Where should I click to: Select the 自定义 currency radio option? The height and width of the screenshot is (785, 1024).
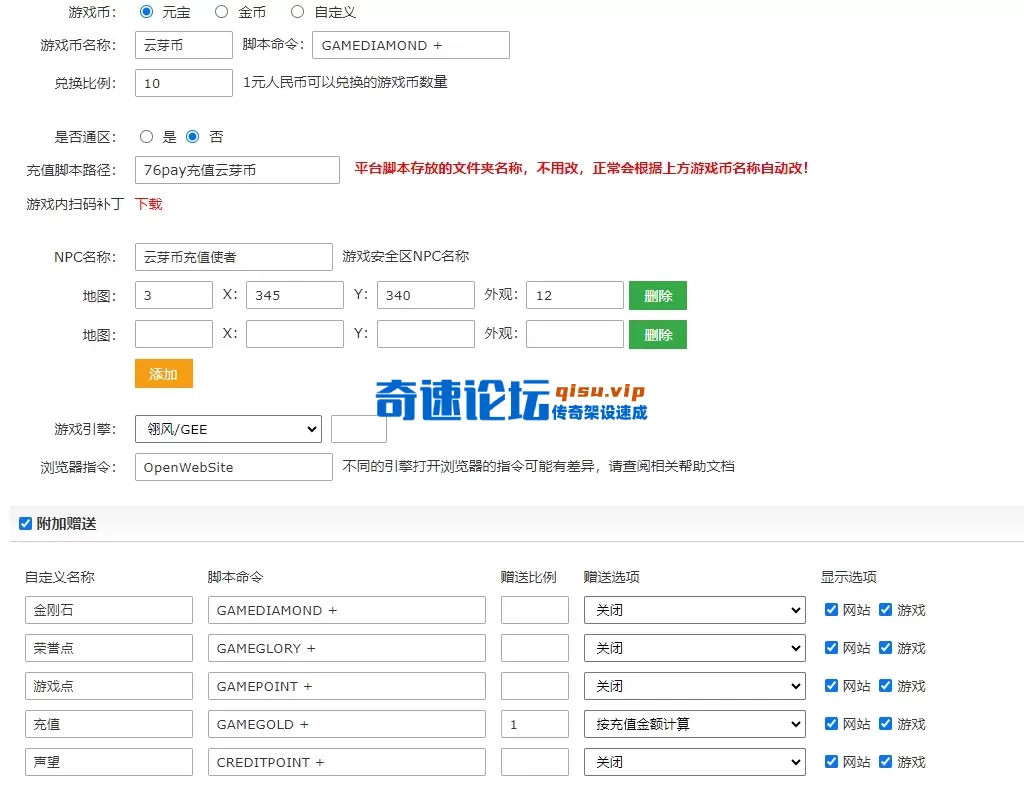297,12
